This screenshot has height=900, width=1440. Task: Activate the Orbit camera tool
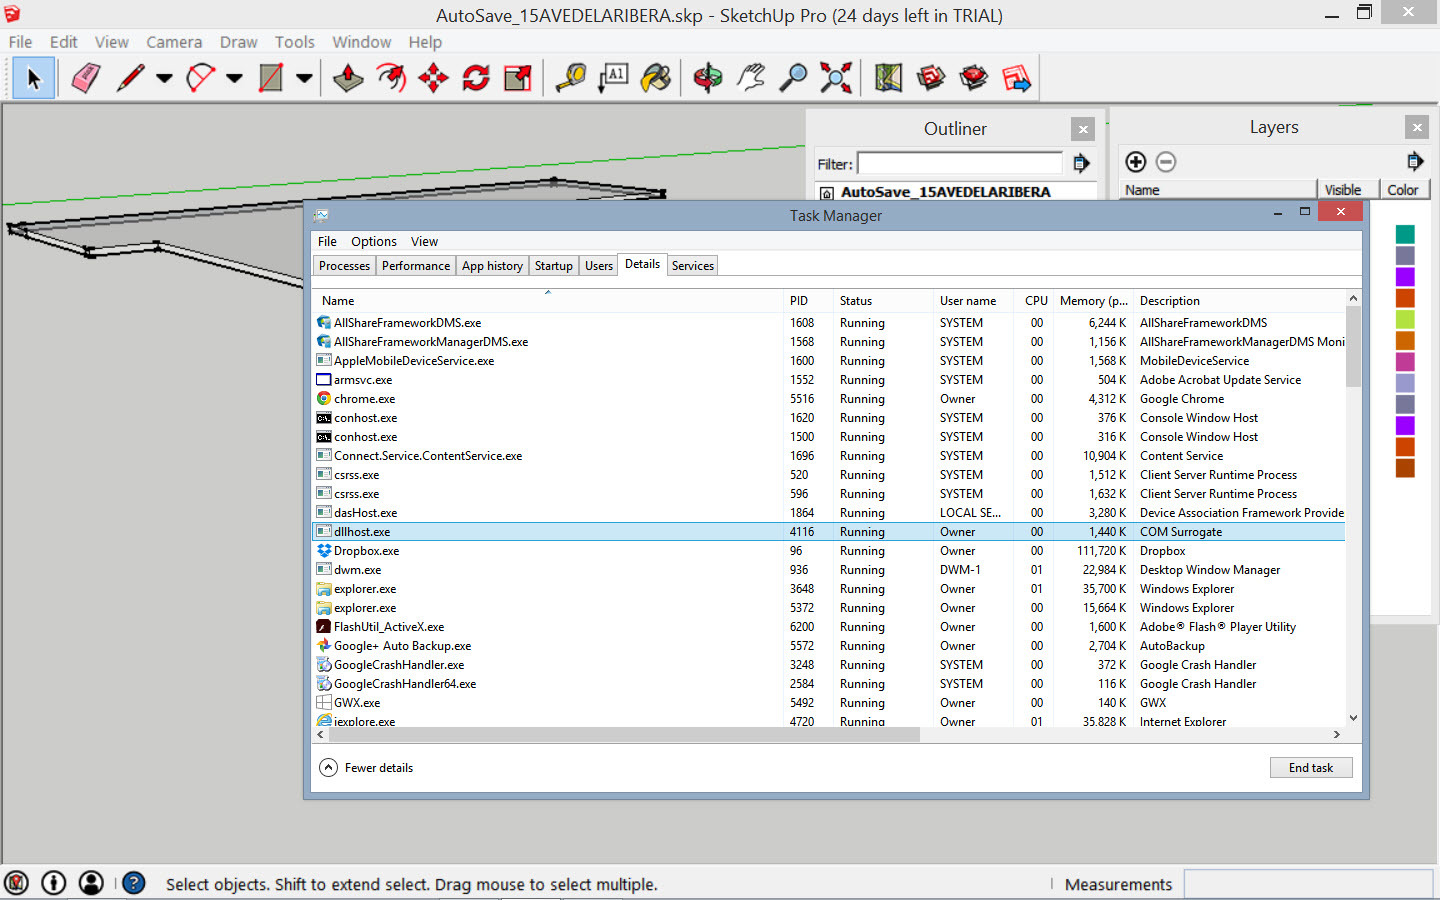708,78
